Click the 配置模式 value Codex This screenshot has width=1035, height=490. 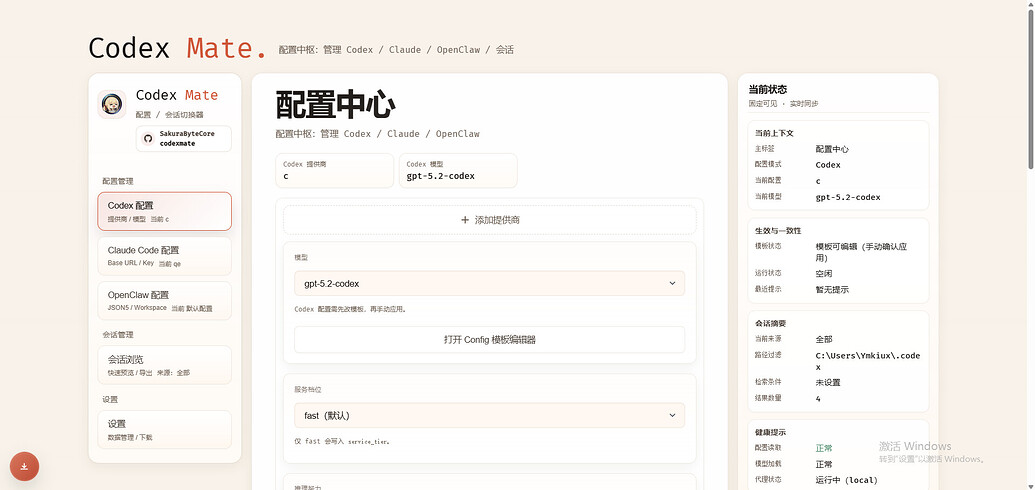tap(828, 164)
